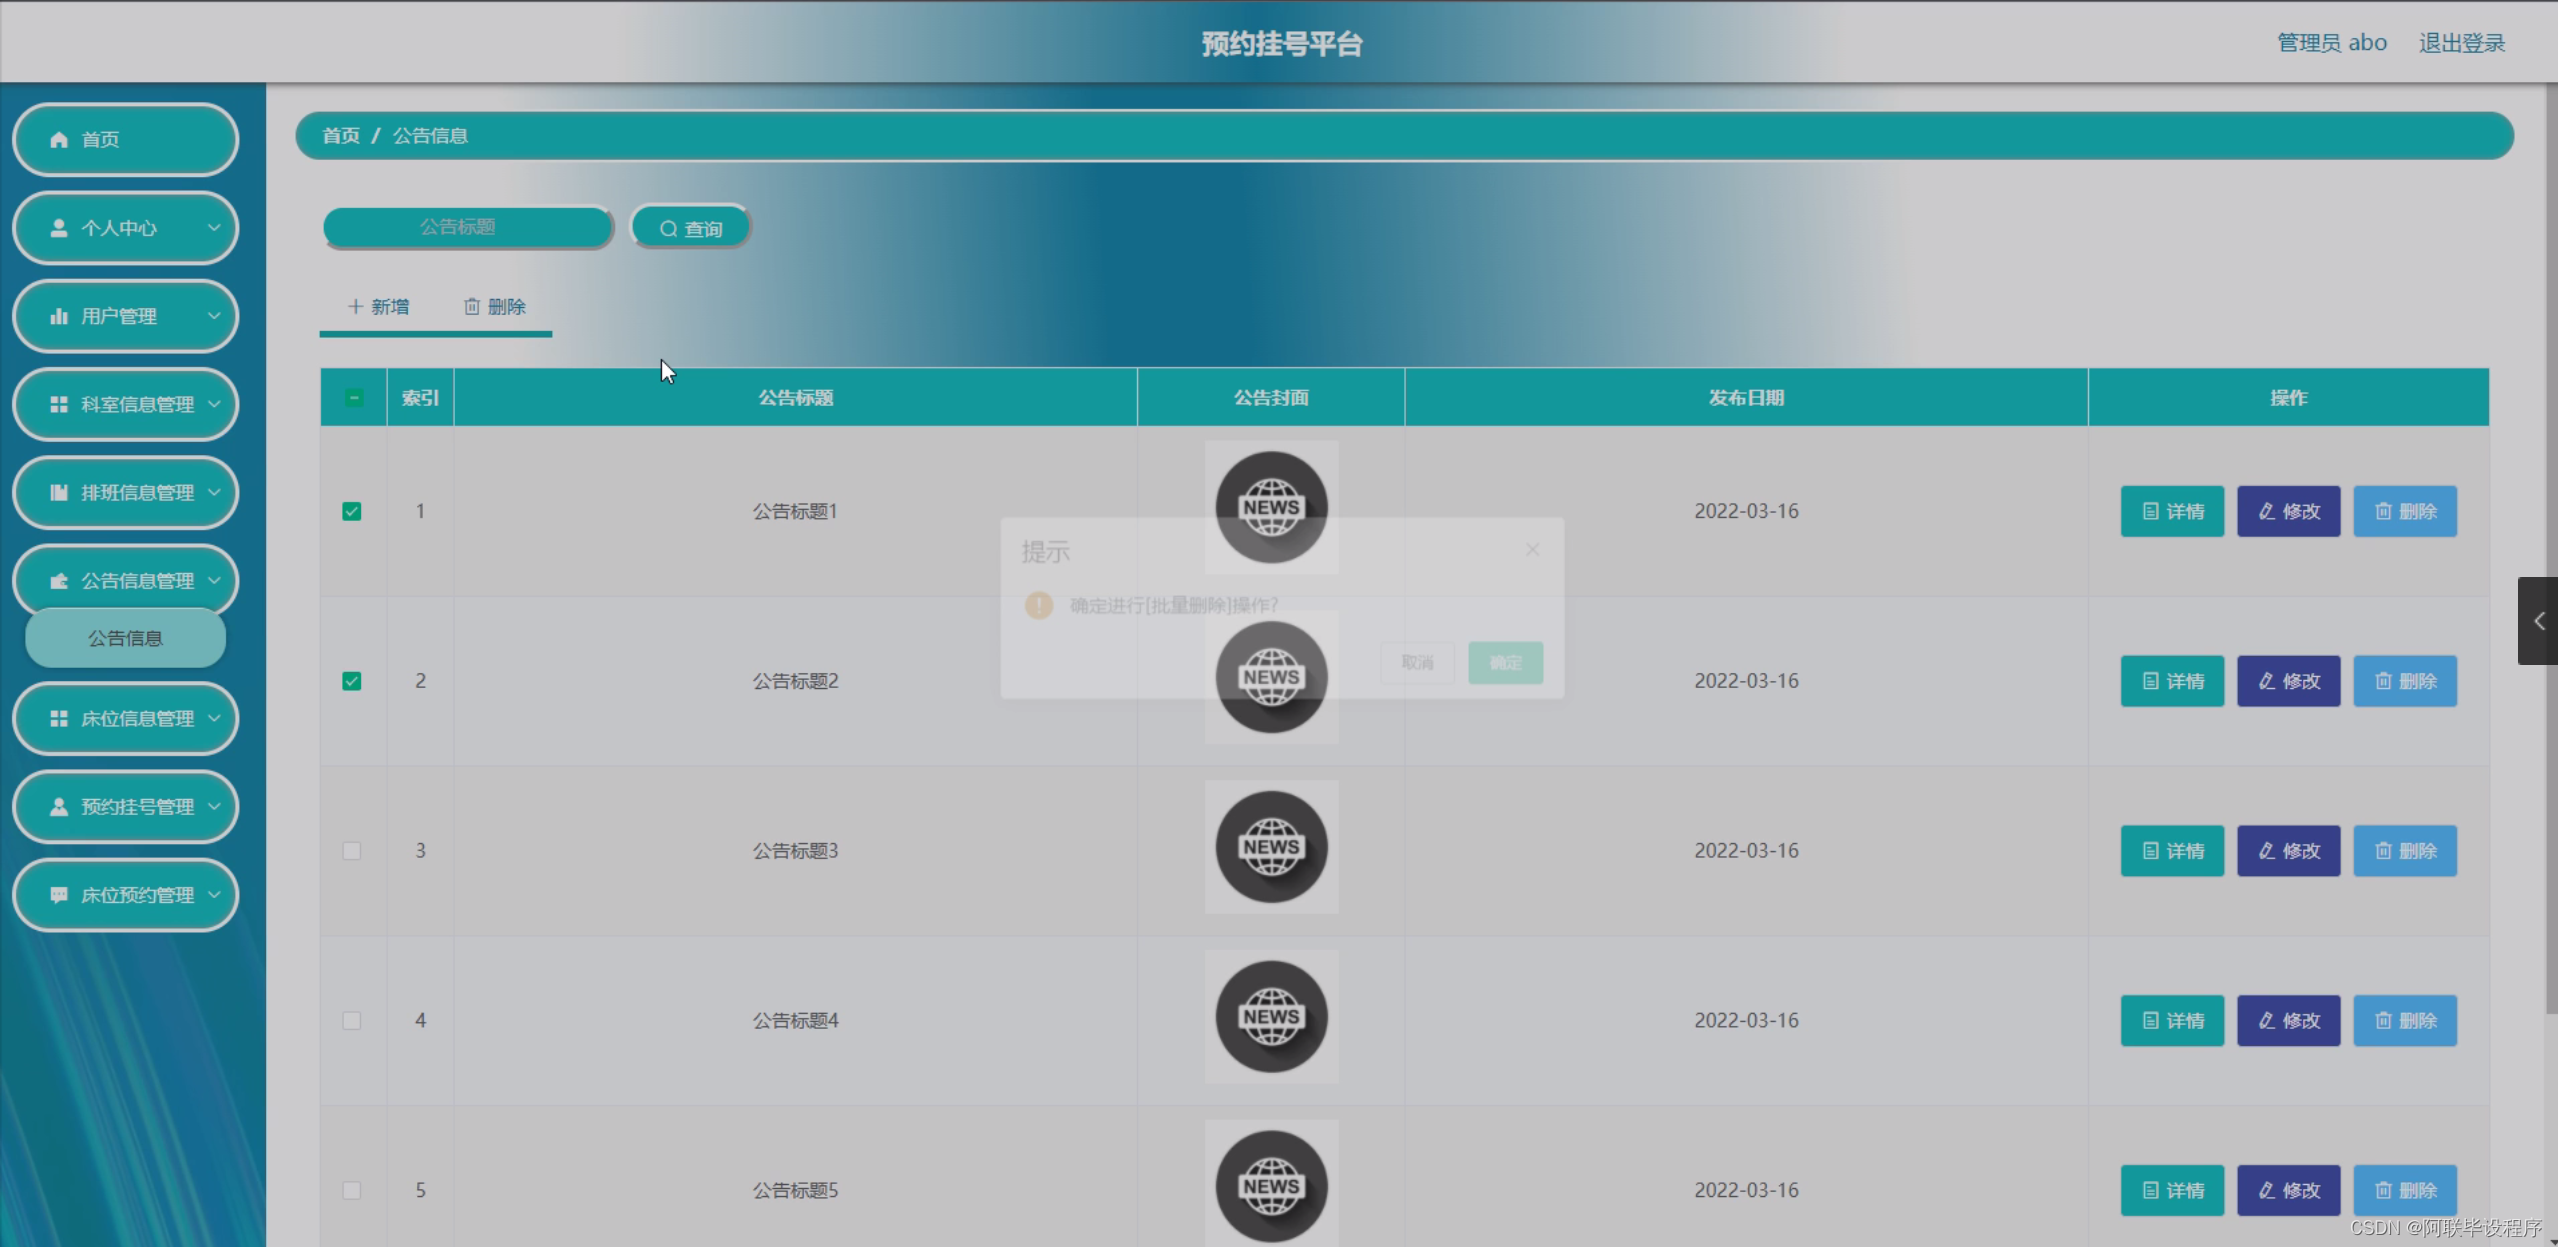Image resolution: width=2558 pixels, height=1247 pixels.
Task: Click the 确定 confirm button in dialog
Action: click(1504, 663)
